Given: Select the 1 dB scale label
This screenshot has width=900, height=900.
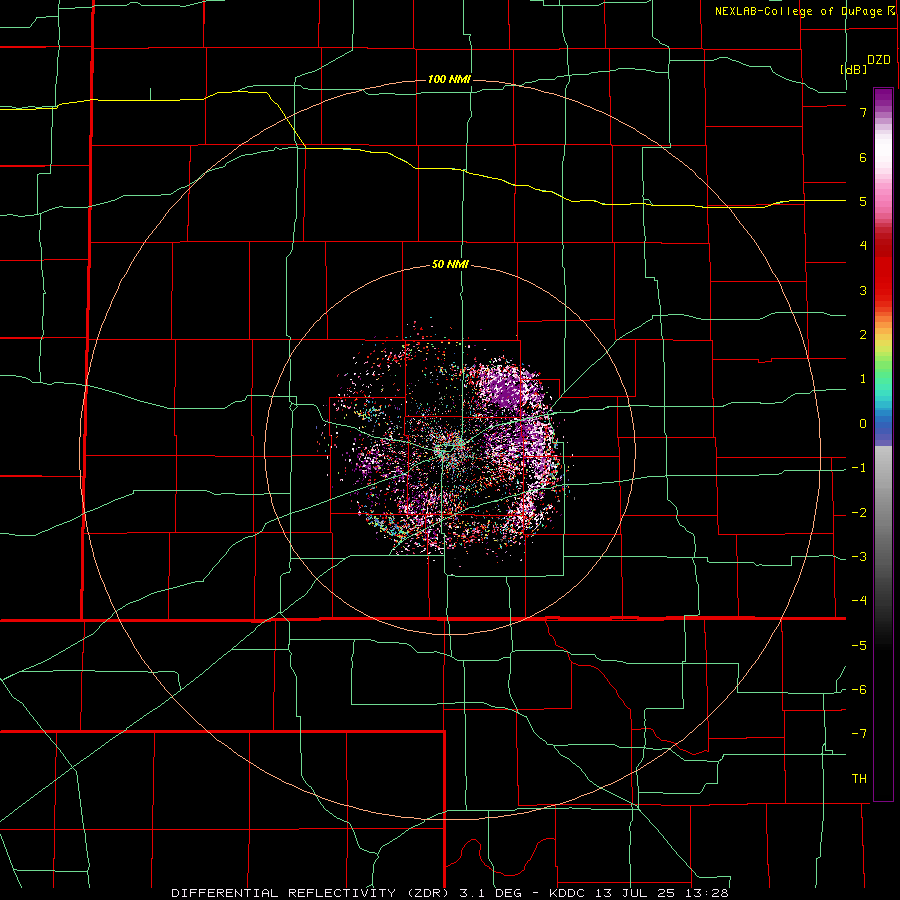Looking at the screenshot, I should tap(863, 379).
